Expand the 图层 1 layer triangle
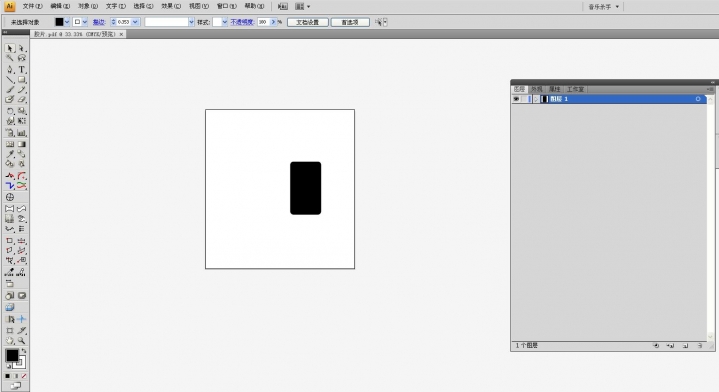The width and height of the screenshot is (719, 392). point(536,99)
